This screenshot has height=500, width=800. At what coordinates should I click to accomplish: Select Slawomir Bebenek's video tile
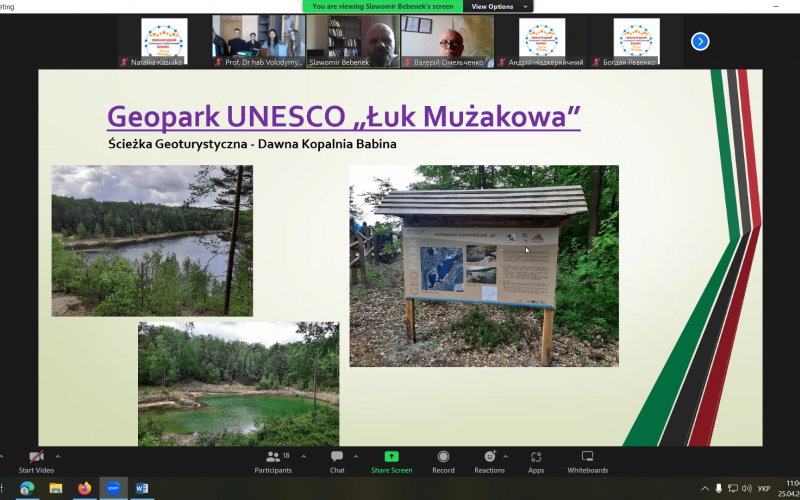(x=353, y=41)
